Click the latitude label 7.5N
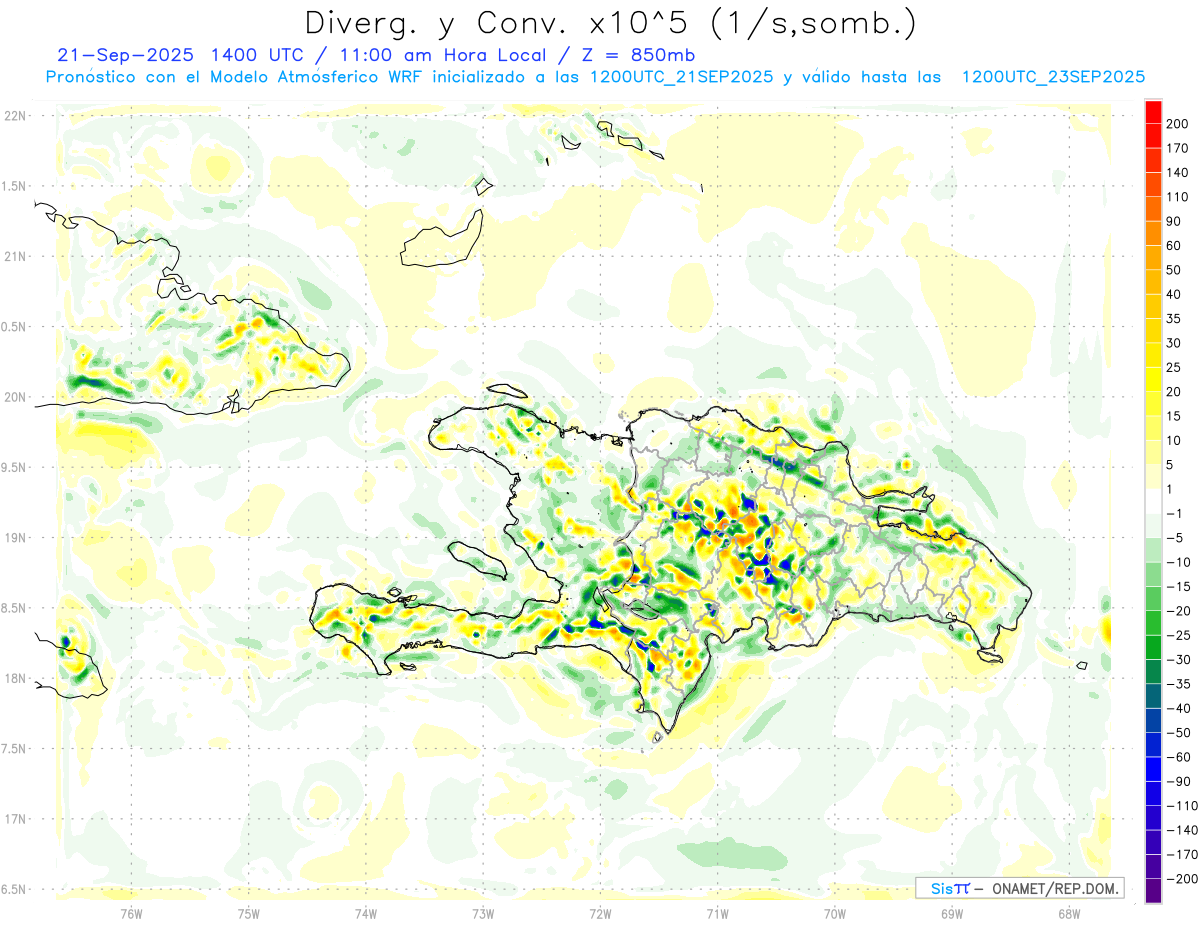1200x927 pixels. (x=13, y=749)
